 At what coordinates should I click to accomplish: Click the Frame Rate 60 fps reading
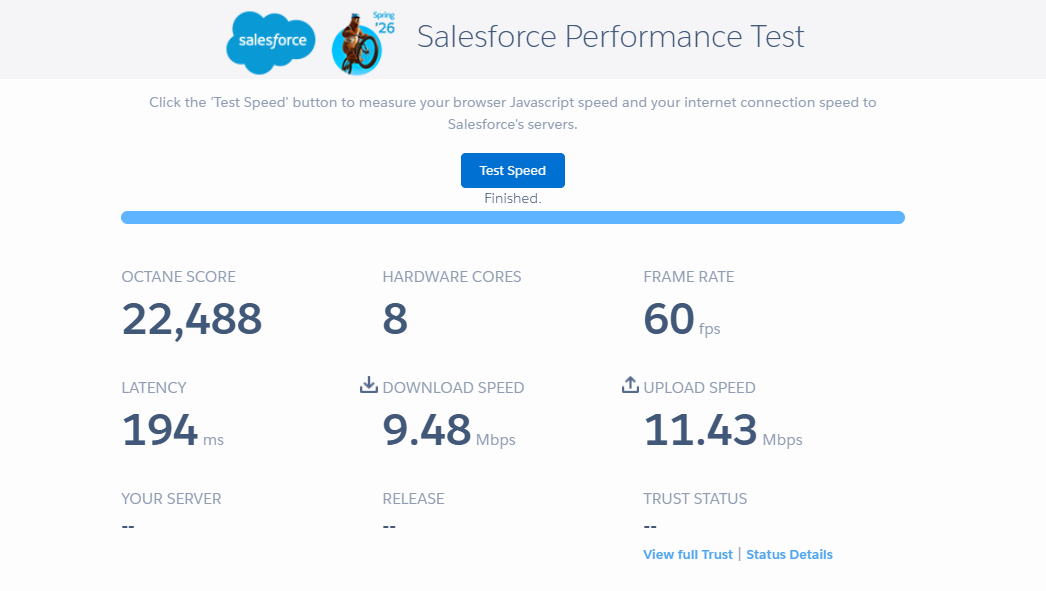(681, 319)
